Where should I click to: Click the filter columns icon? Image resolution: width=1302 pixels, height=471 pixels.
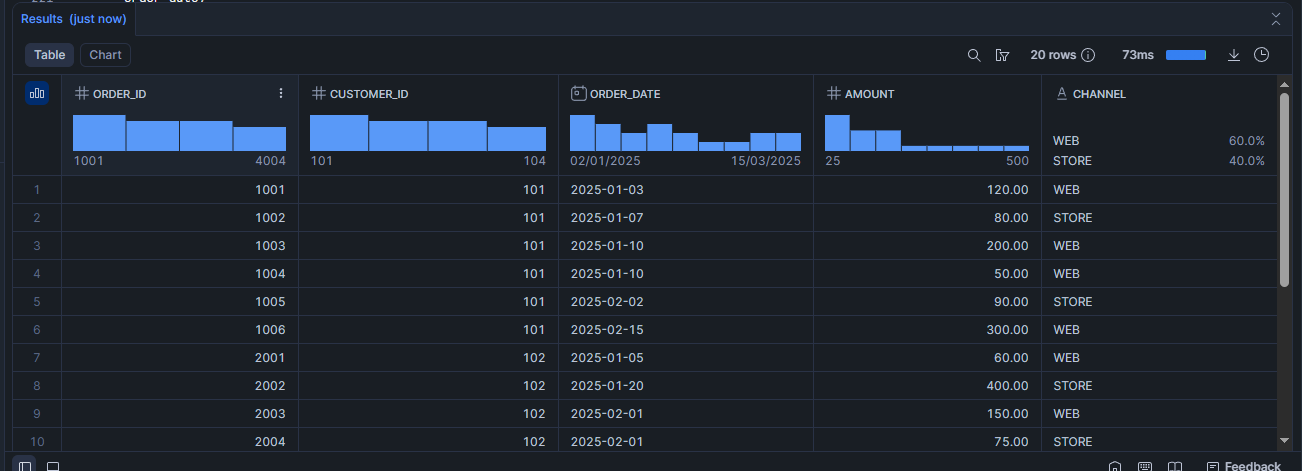[1002, 55]
